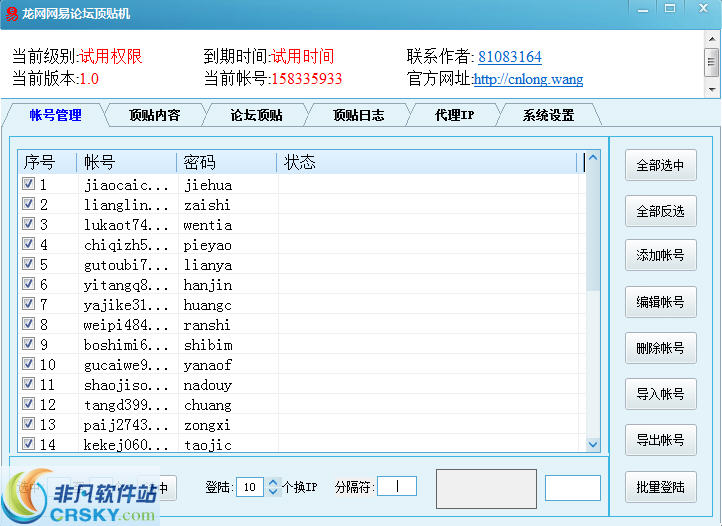
Task: Uncheck account row 9 boshimi6
Action: 28,344
